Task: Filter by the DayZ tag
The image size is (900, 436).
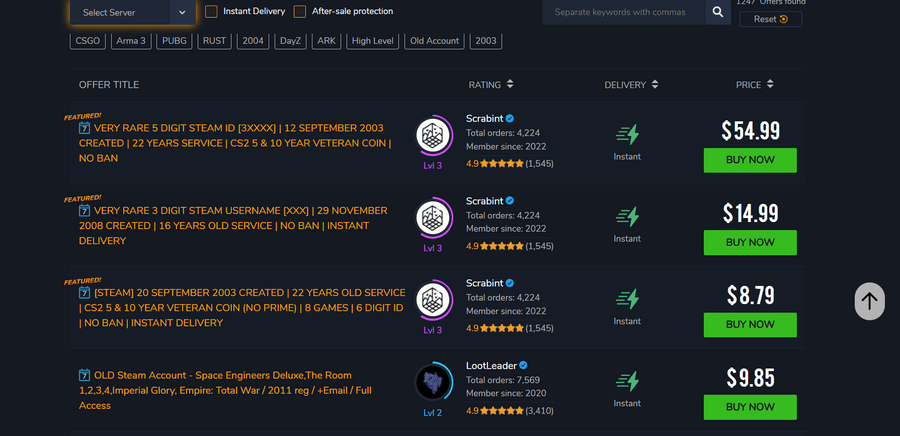Action: tap(290, 41)
